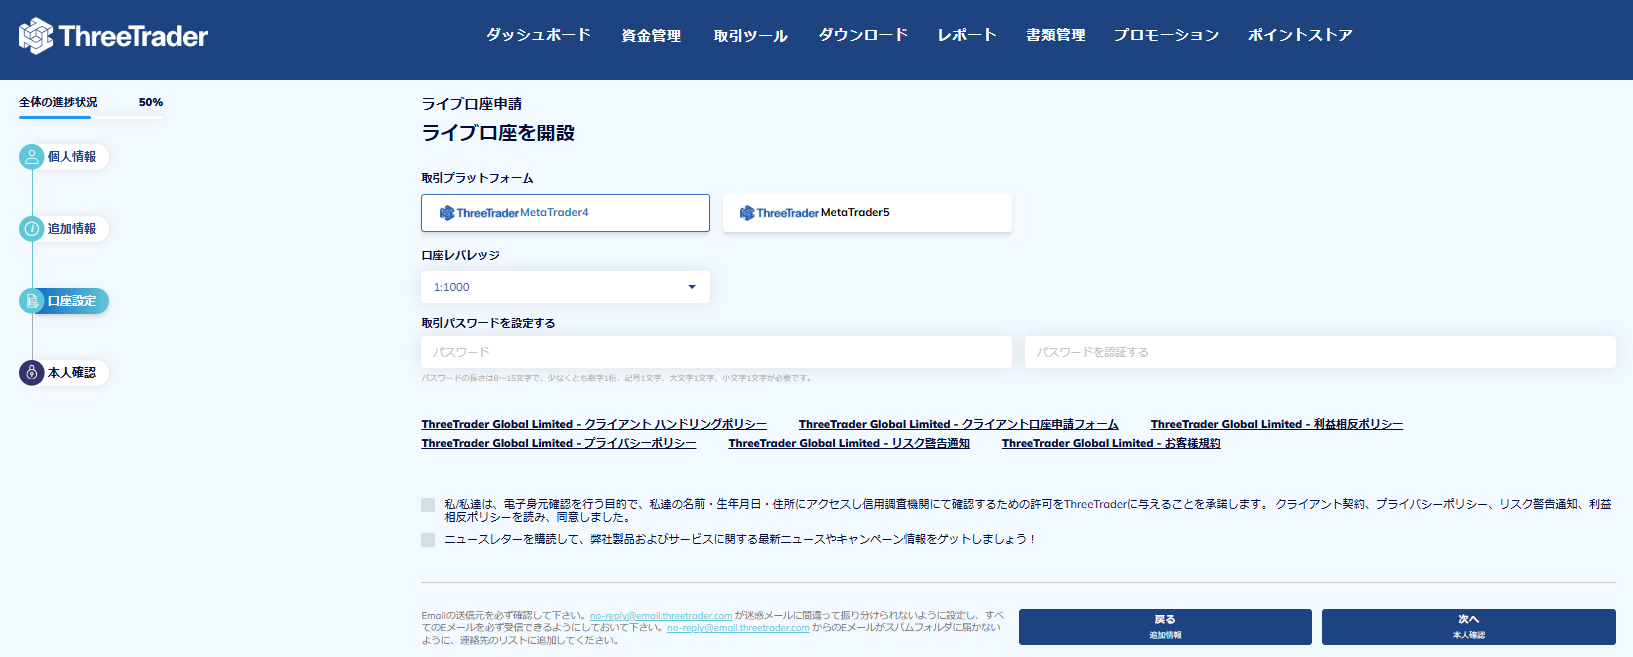
Task: Click the 次へ next button
Action: click(x=1468, y=627)
